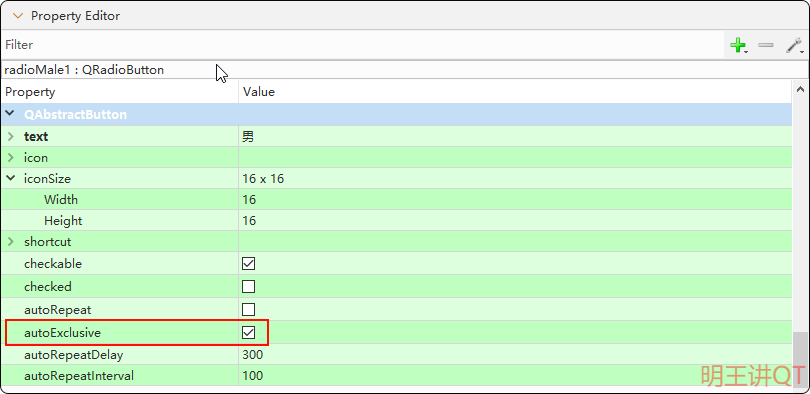Select the icon property value cell
Screen dimensions: 810x394
pos(515,157)
